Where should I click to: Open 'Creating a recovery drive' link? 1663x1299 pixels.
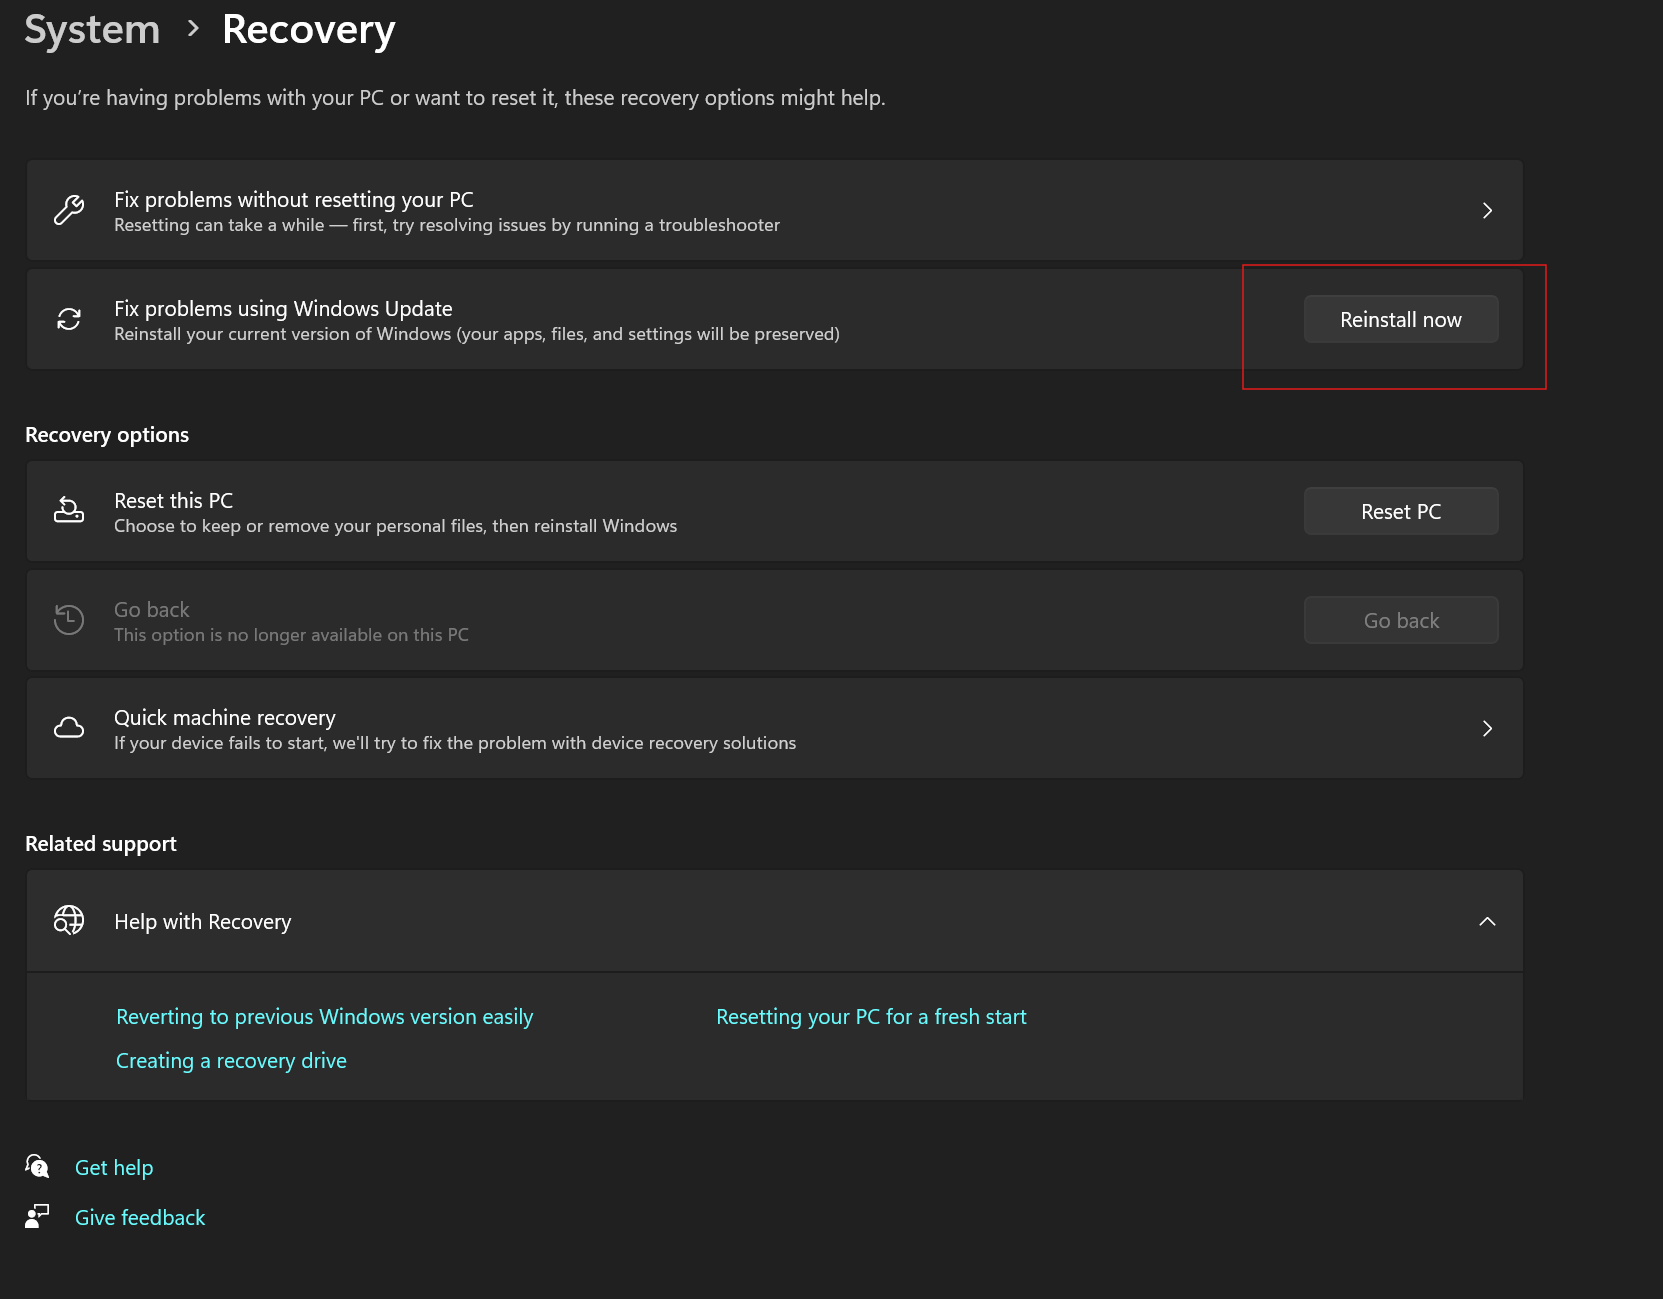tap(231, 1061)
